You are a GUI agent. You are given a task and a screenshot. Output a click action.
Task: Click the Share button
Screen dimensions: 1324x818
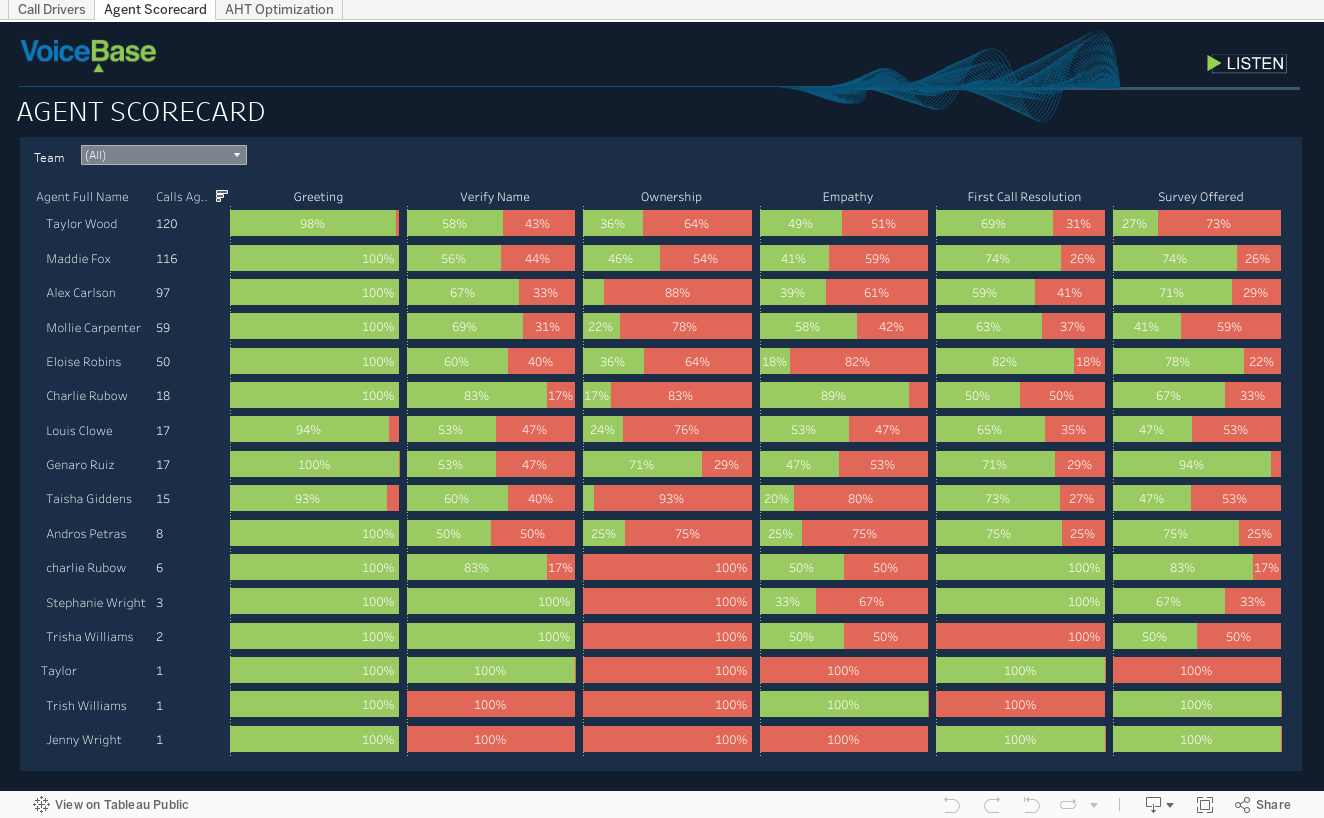pyautogui.click(x=1263, y=804)
